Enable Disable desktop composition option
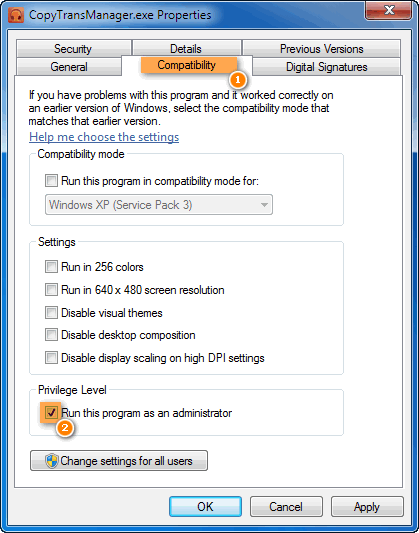Image resolution: width=419 pixels, height=533 pixels. click(51, 335)
